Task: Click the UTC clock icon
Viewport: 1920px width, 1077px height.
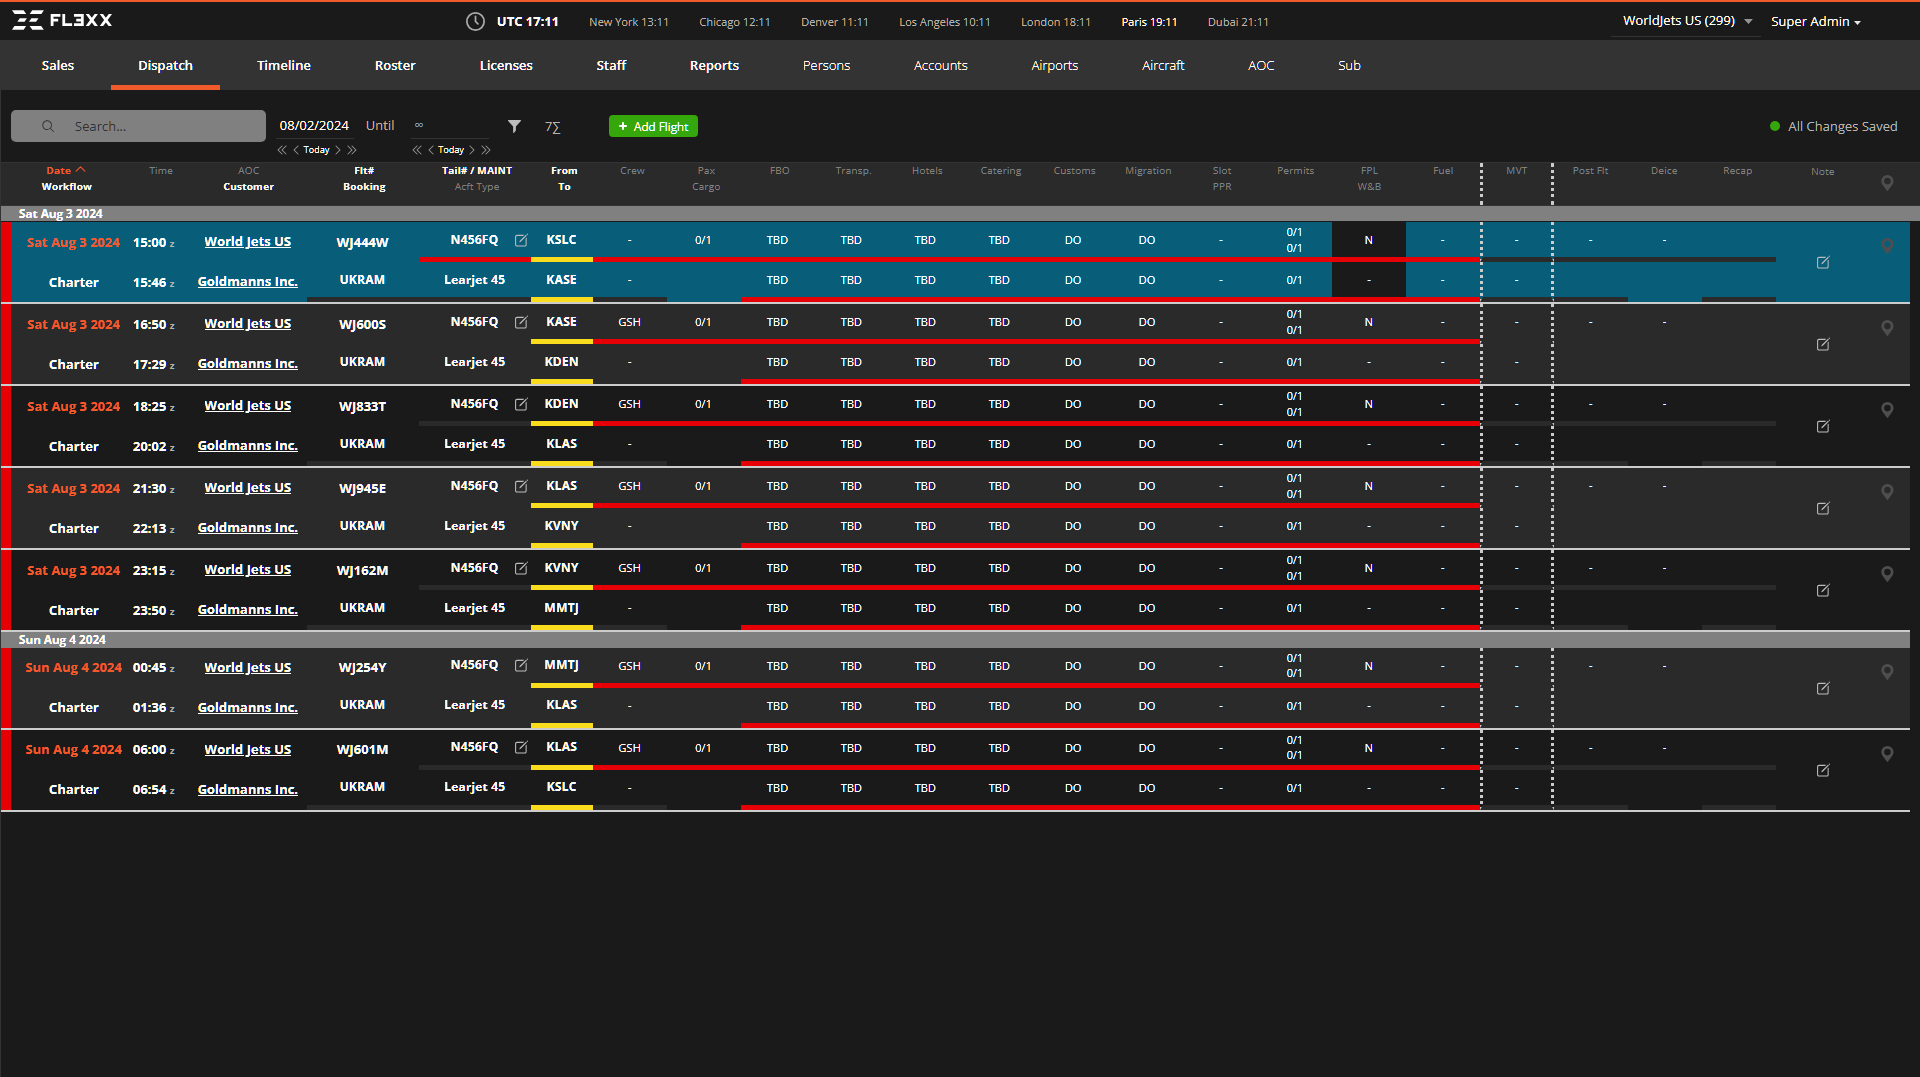Action: click(475, 22)
